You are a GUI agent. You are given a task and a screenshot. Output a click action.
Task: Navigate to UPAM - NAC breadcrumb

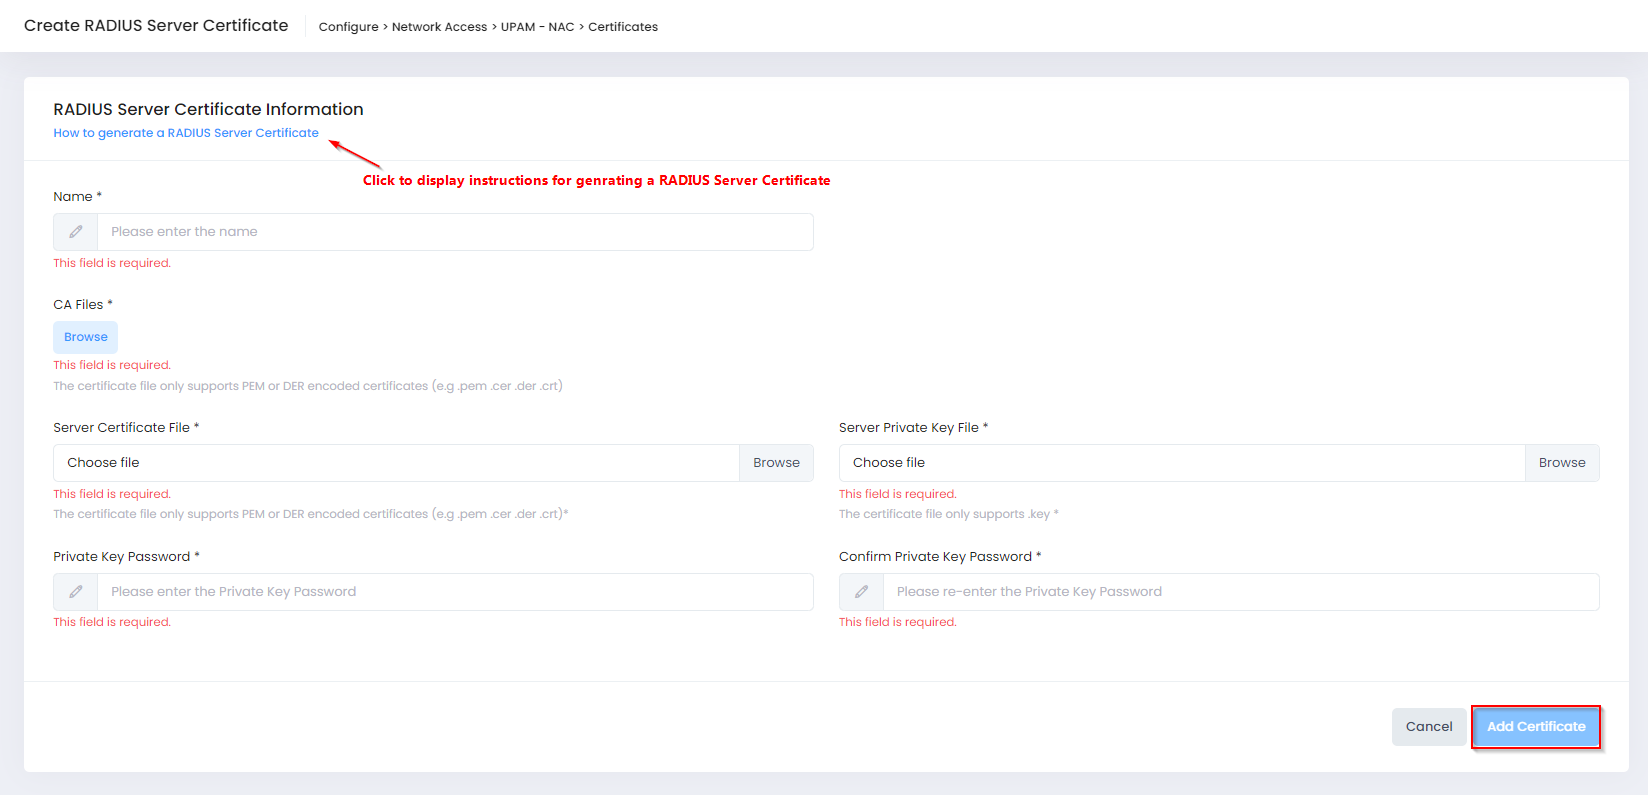pos(537,27)
